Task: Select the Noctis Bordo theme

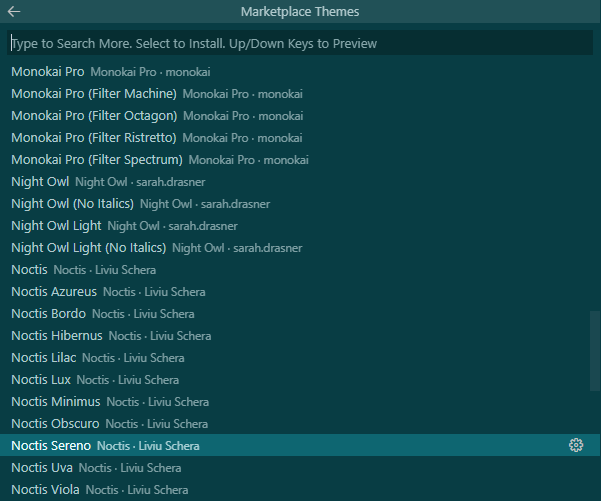Action: (48, 314)
